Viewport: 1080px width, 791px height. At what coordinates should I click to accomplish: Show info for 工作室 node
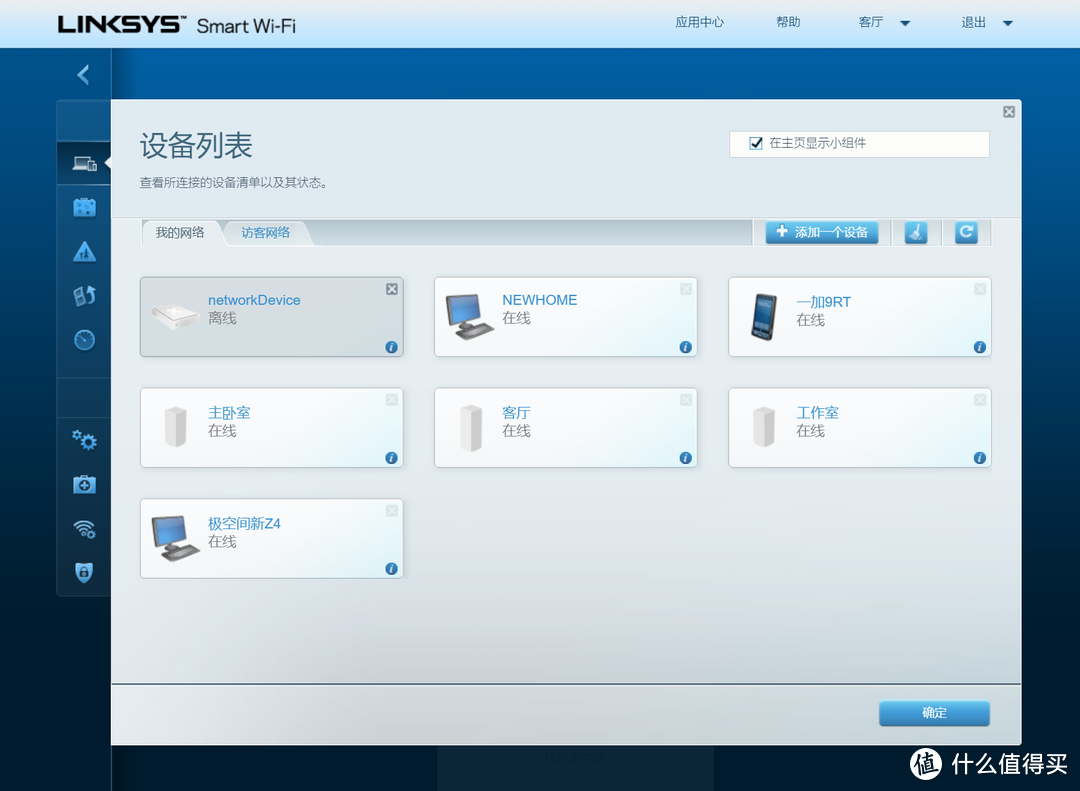(x=979, y=458)
